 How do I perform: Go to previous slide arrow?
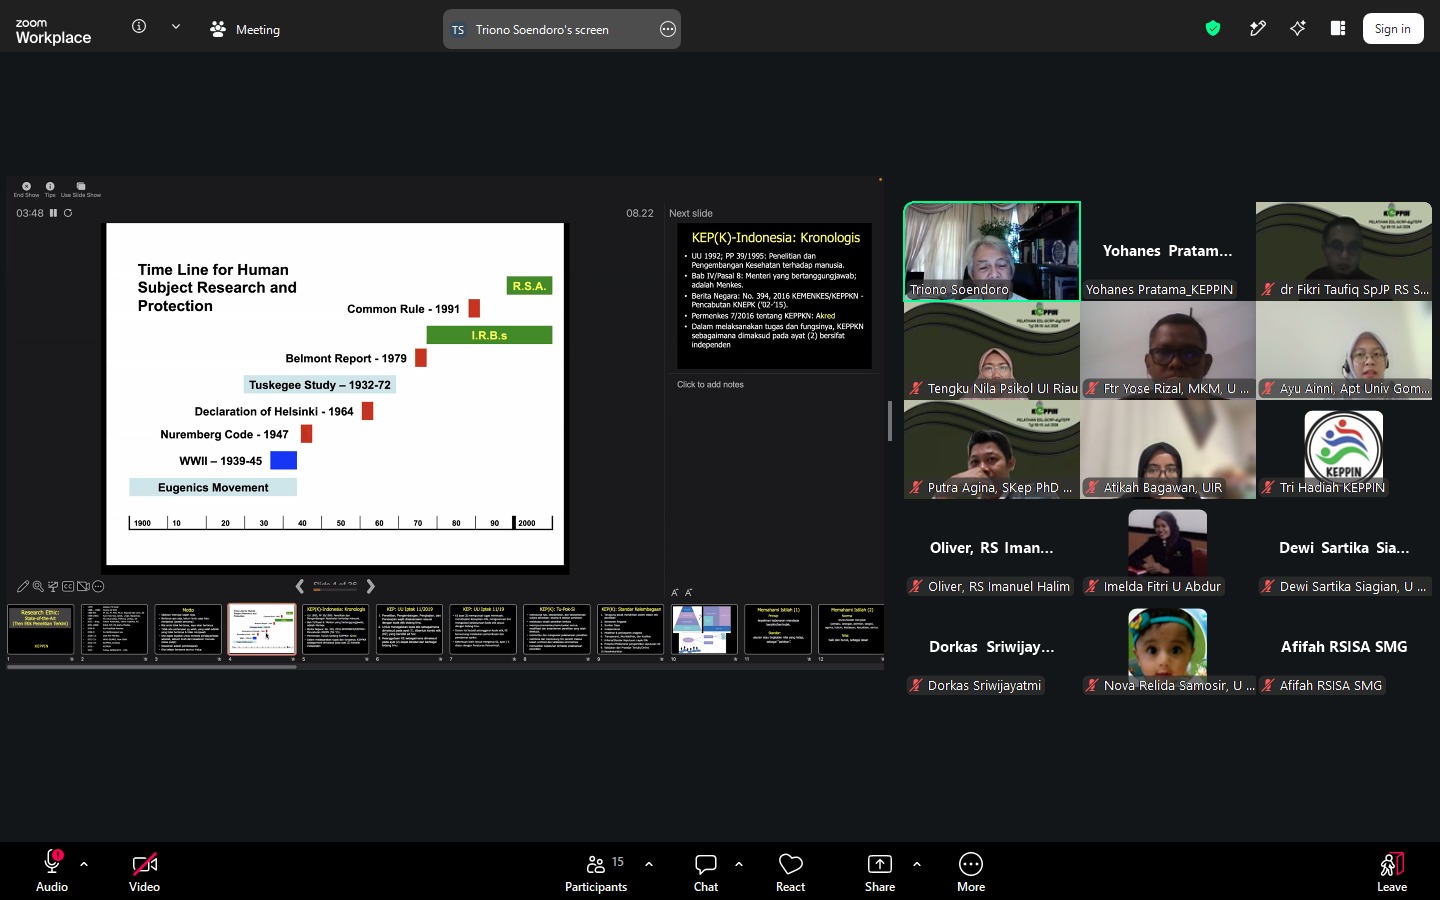pos(299,586)
